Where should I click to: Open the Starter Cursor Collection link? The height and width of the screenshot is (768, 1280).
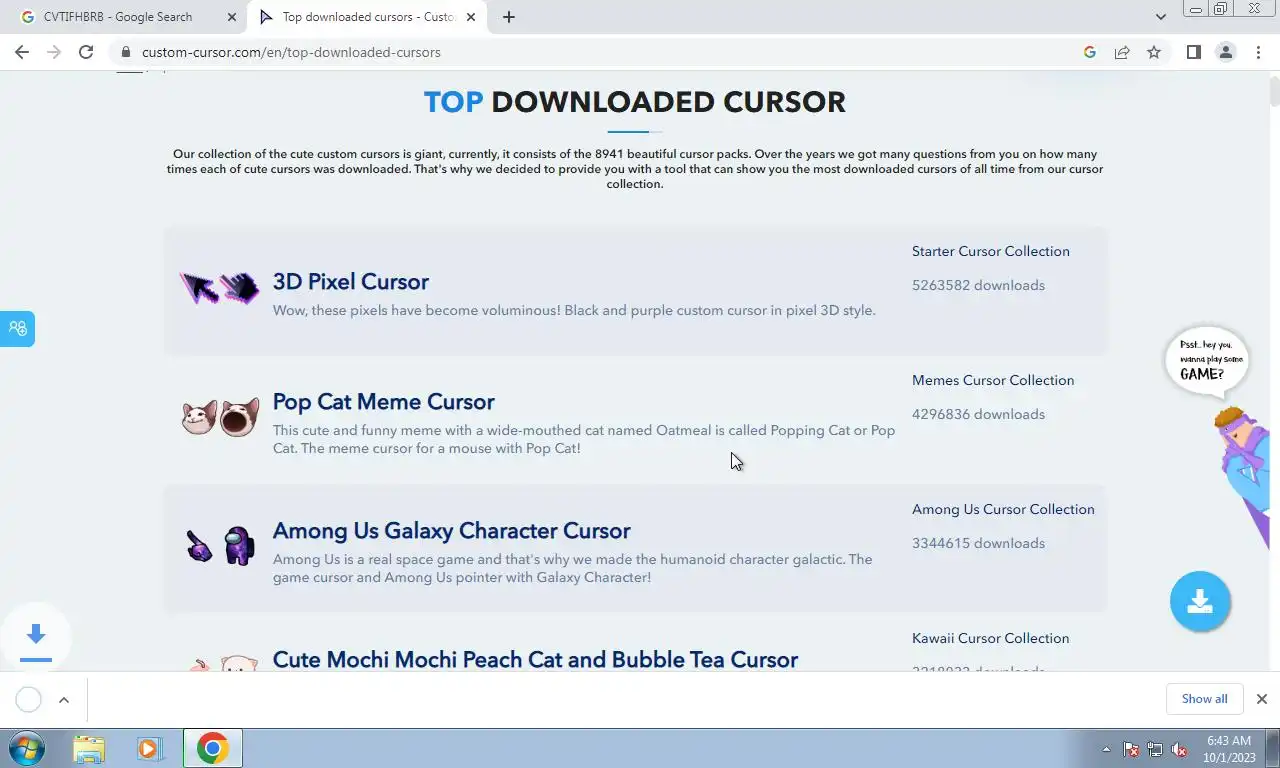pos(991,251)
